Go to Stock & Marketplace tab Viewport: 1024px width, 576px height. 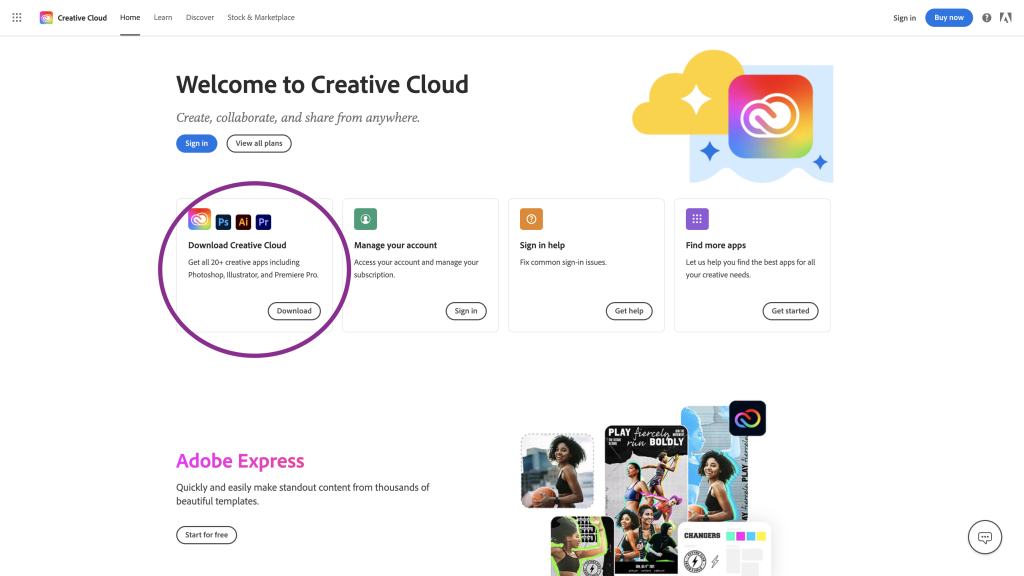click(x=261, y=17)
